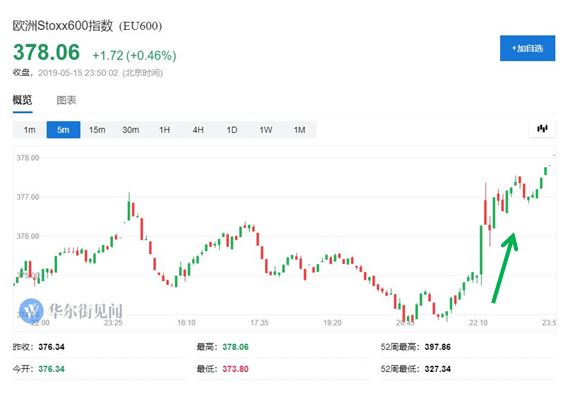Click the 昨收 value 376.34

pos(51,347)
